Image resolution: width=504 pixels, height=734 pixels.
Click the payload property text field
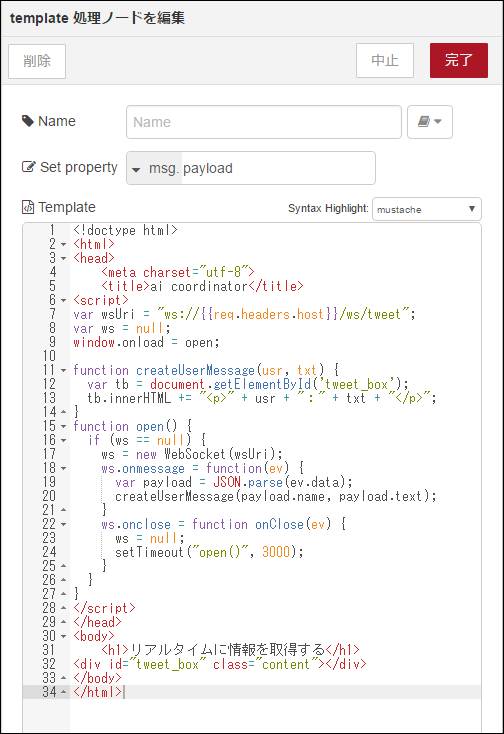click(278, 168)
